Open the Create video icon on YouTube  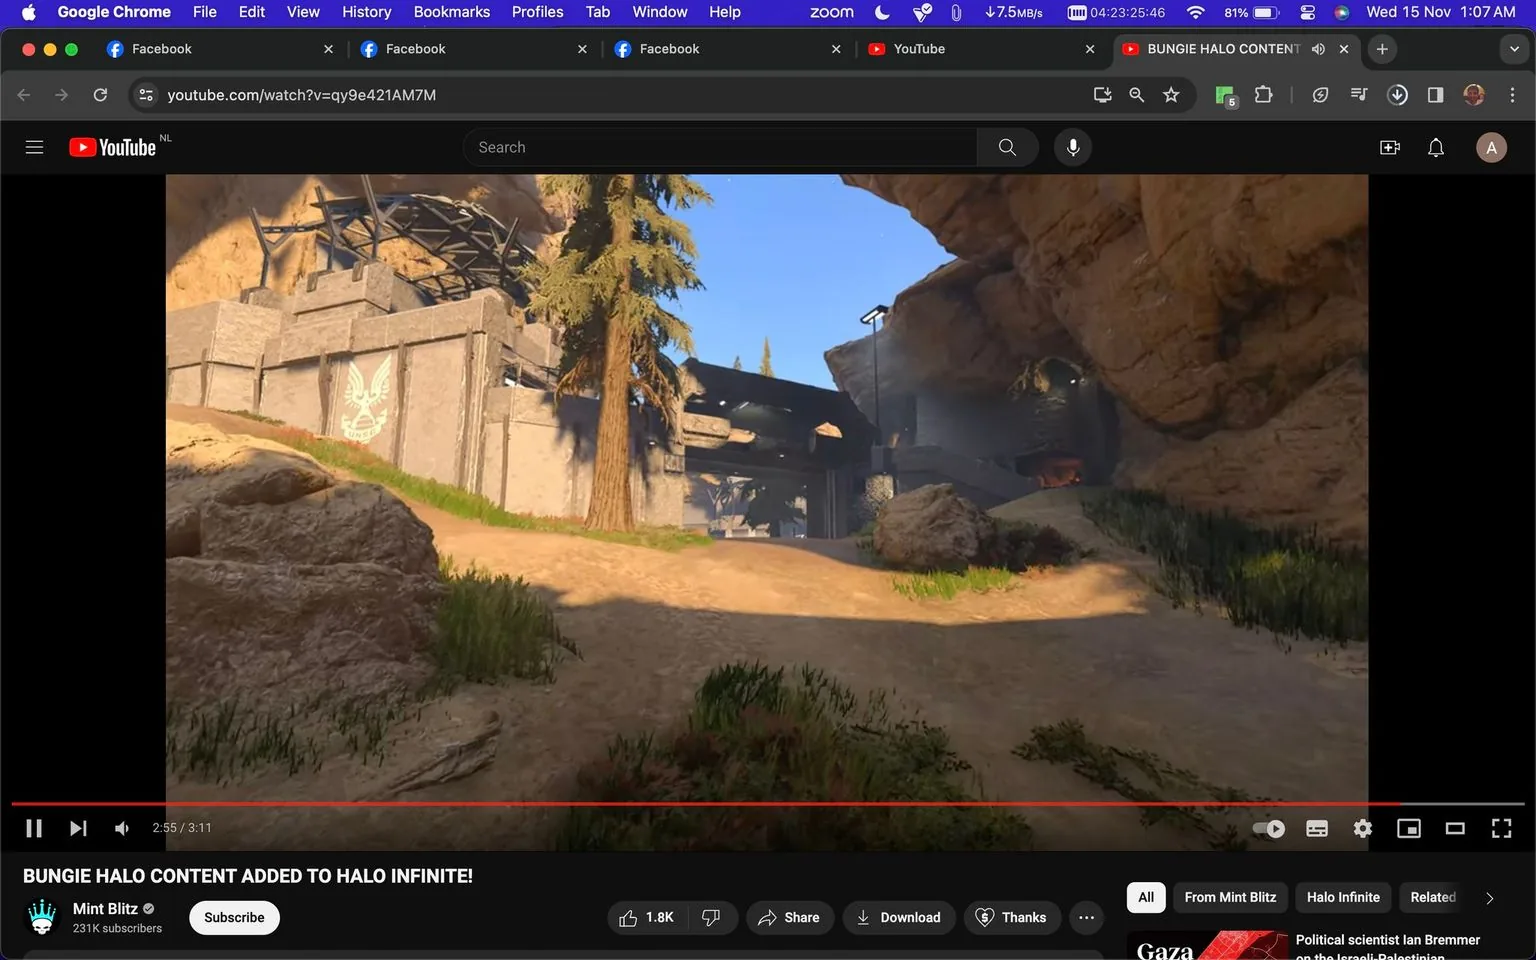[1389, 147]
